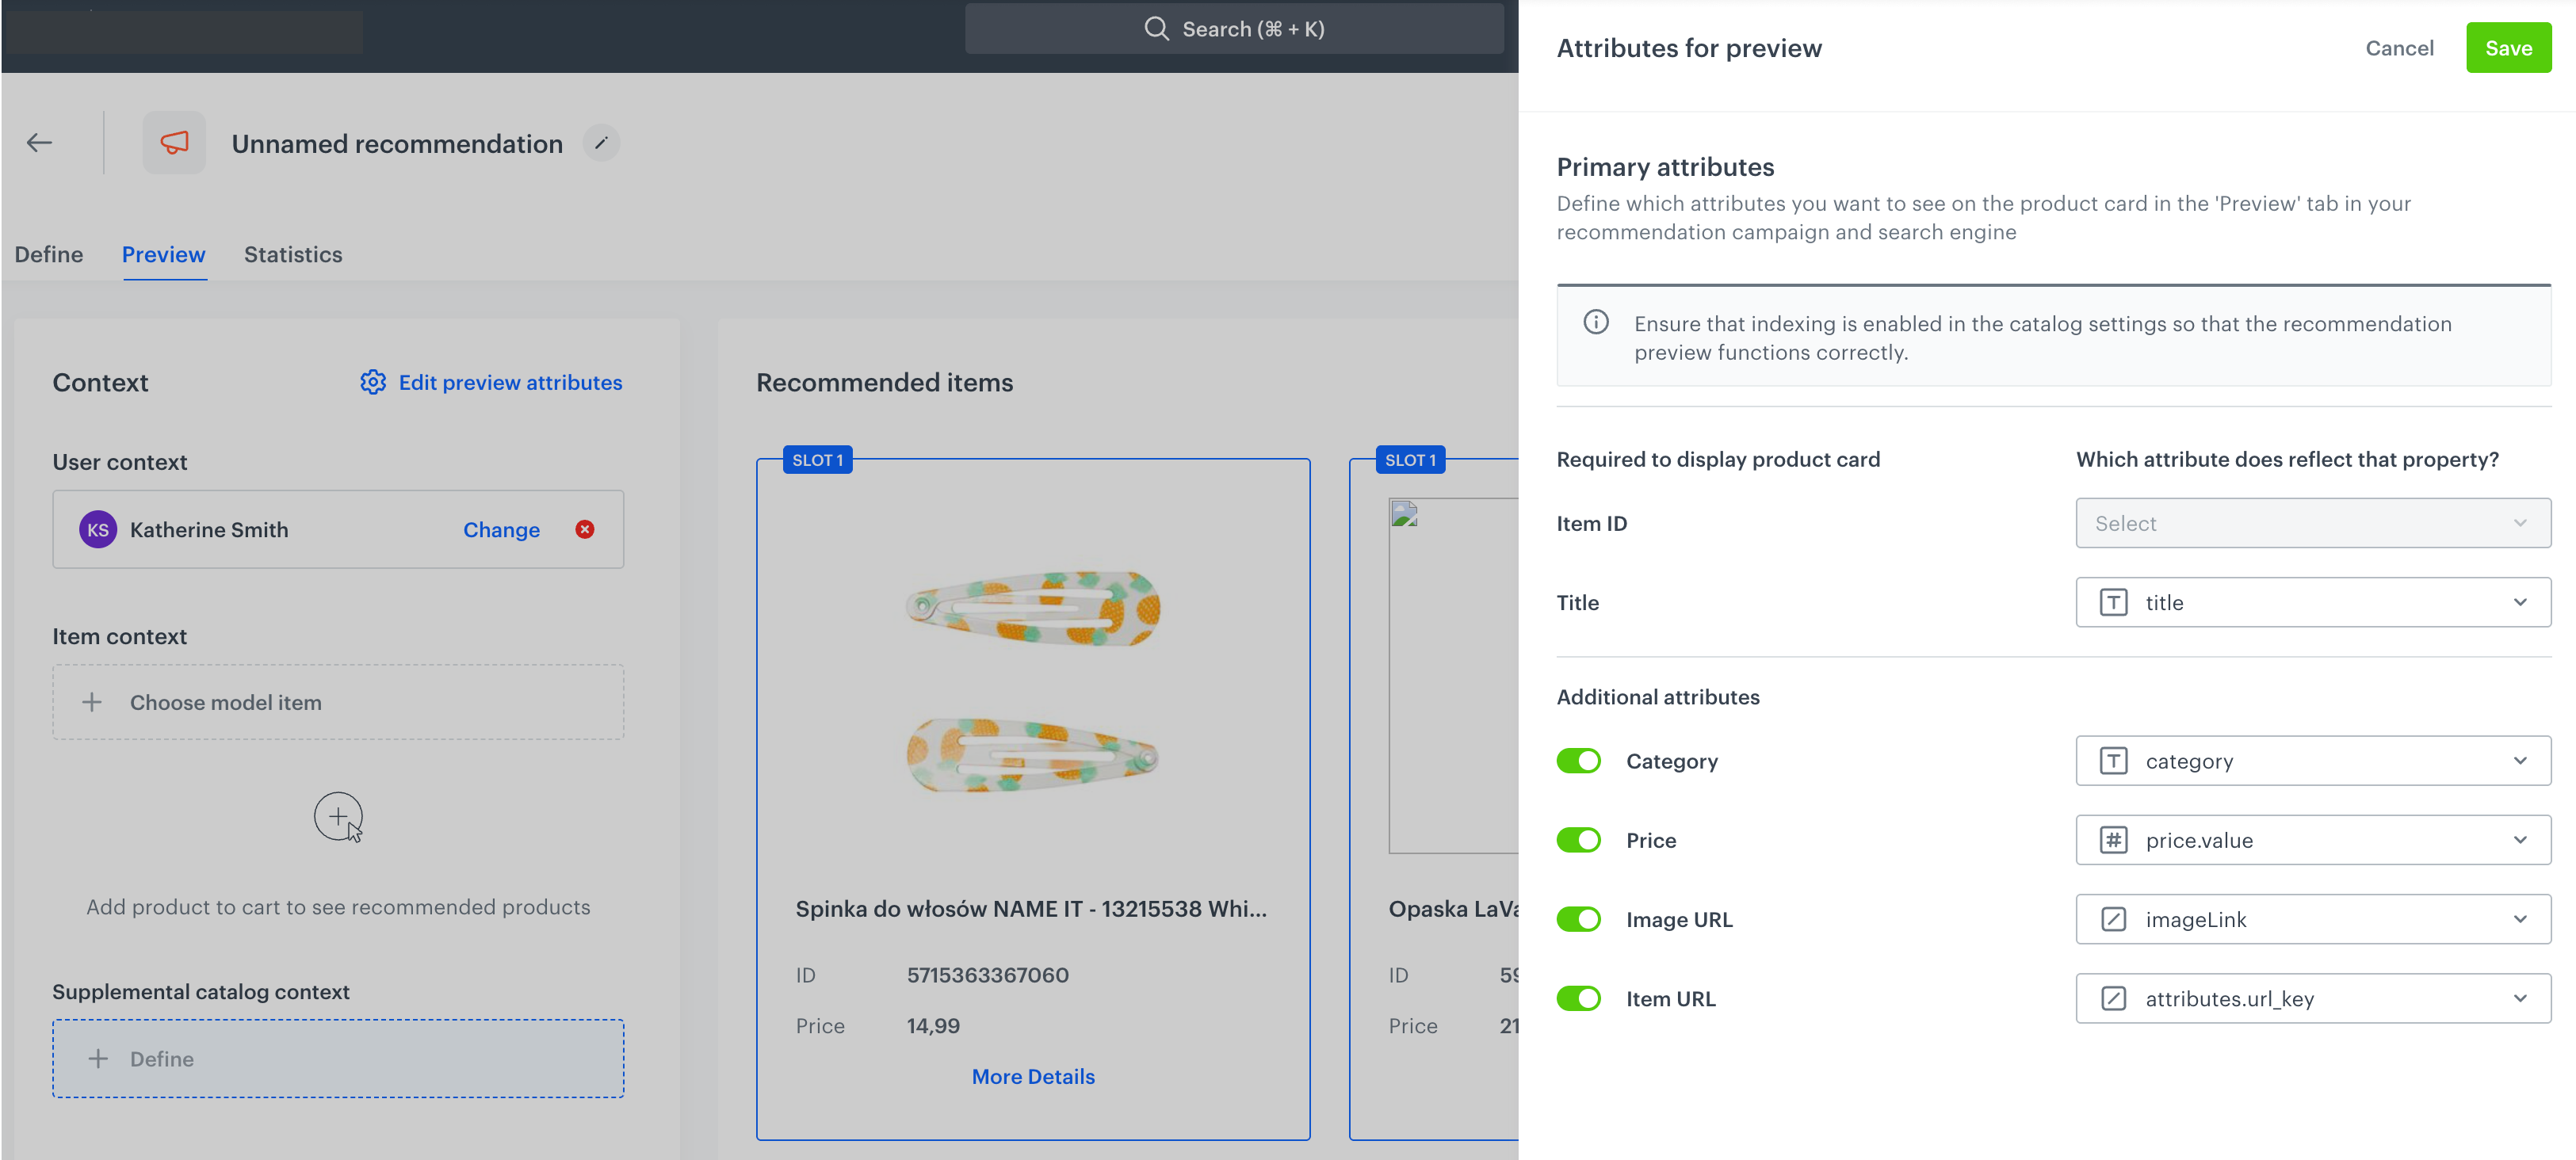
Task: Click the magnifier icon in the search bar
Action: pos(1156,28)
